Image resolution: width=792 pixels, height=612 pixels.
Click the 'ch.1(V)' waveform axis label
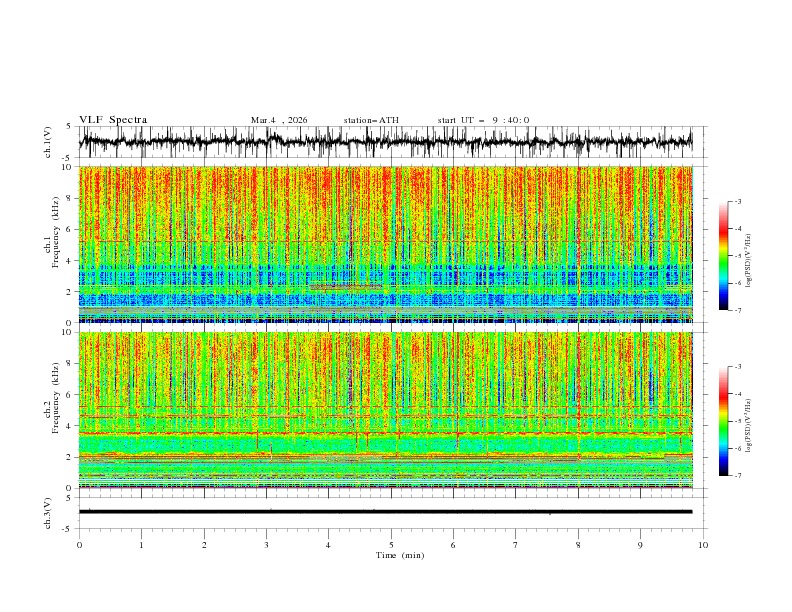(48, 142)
